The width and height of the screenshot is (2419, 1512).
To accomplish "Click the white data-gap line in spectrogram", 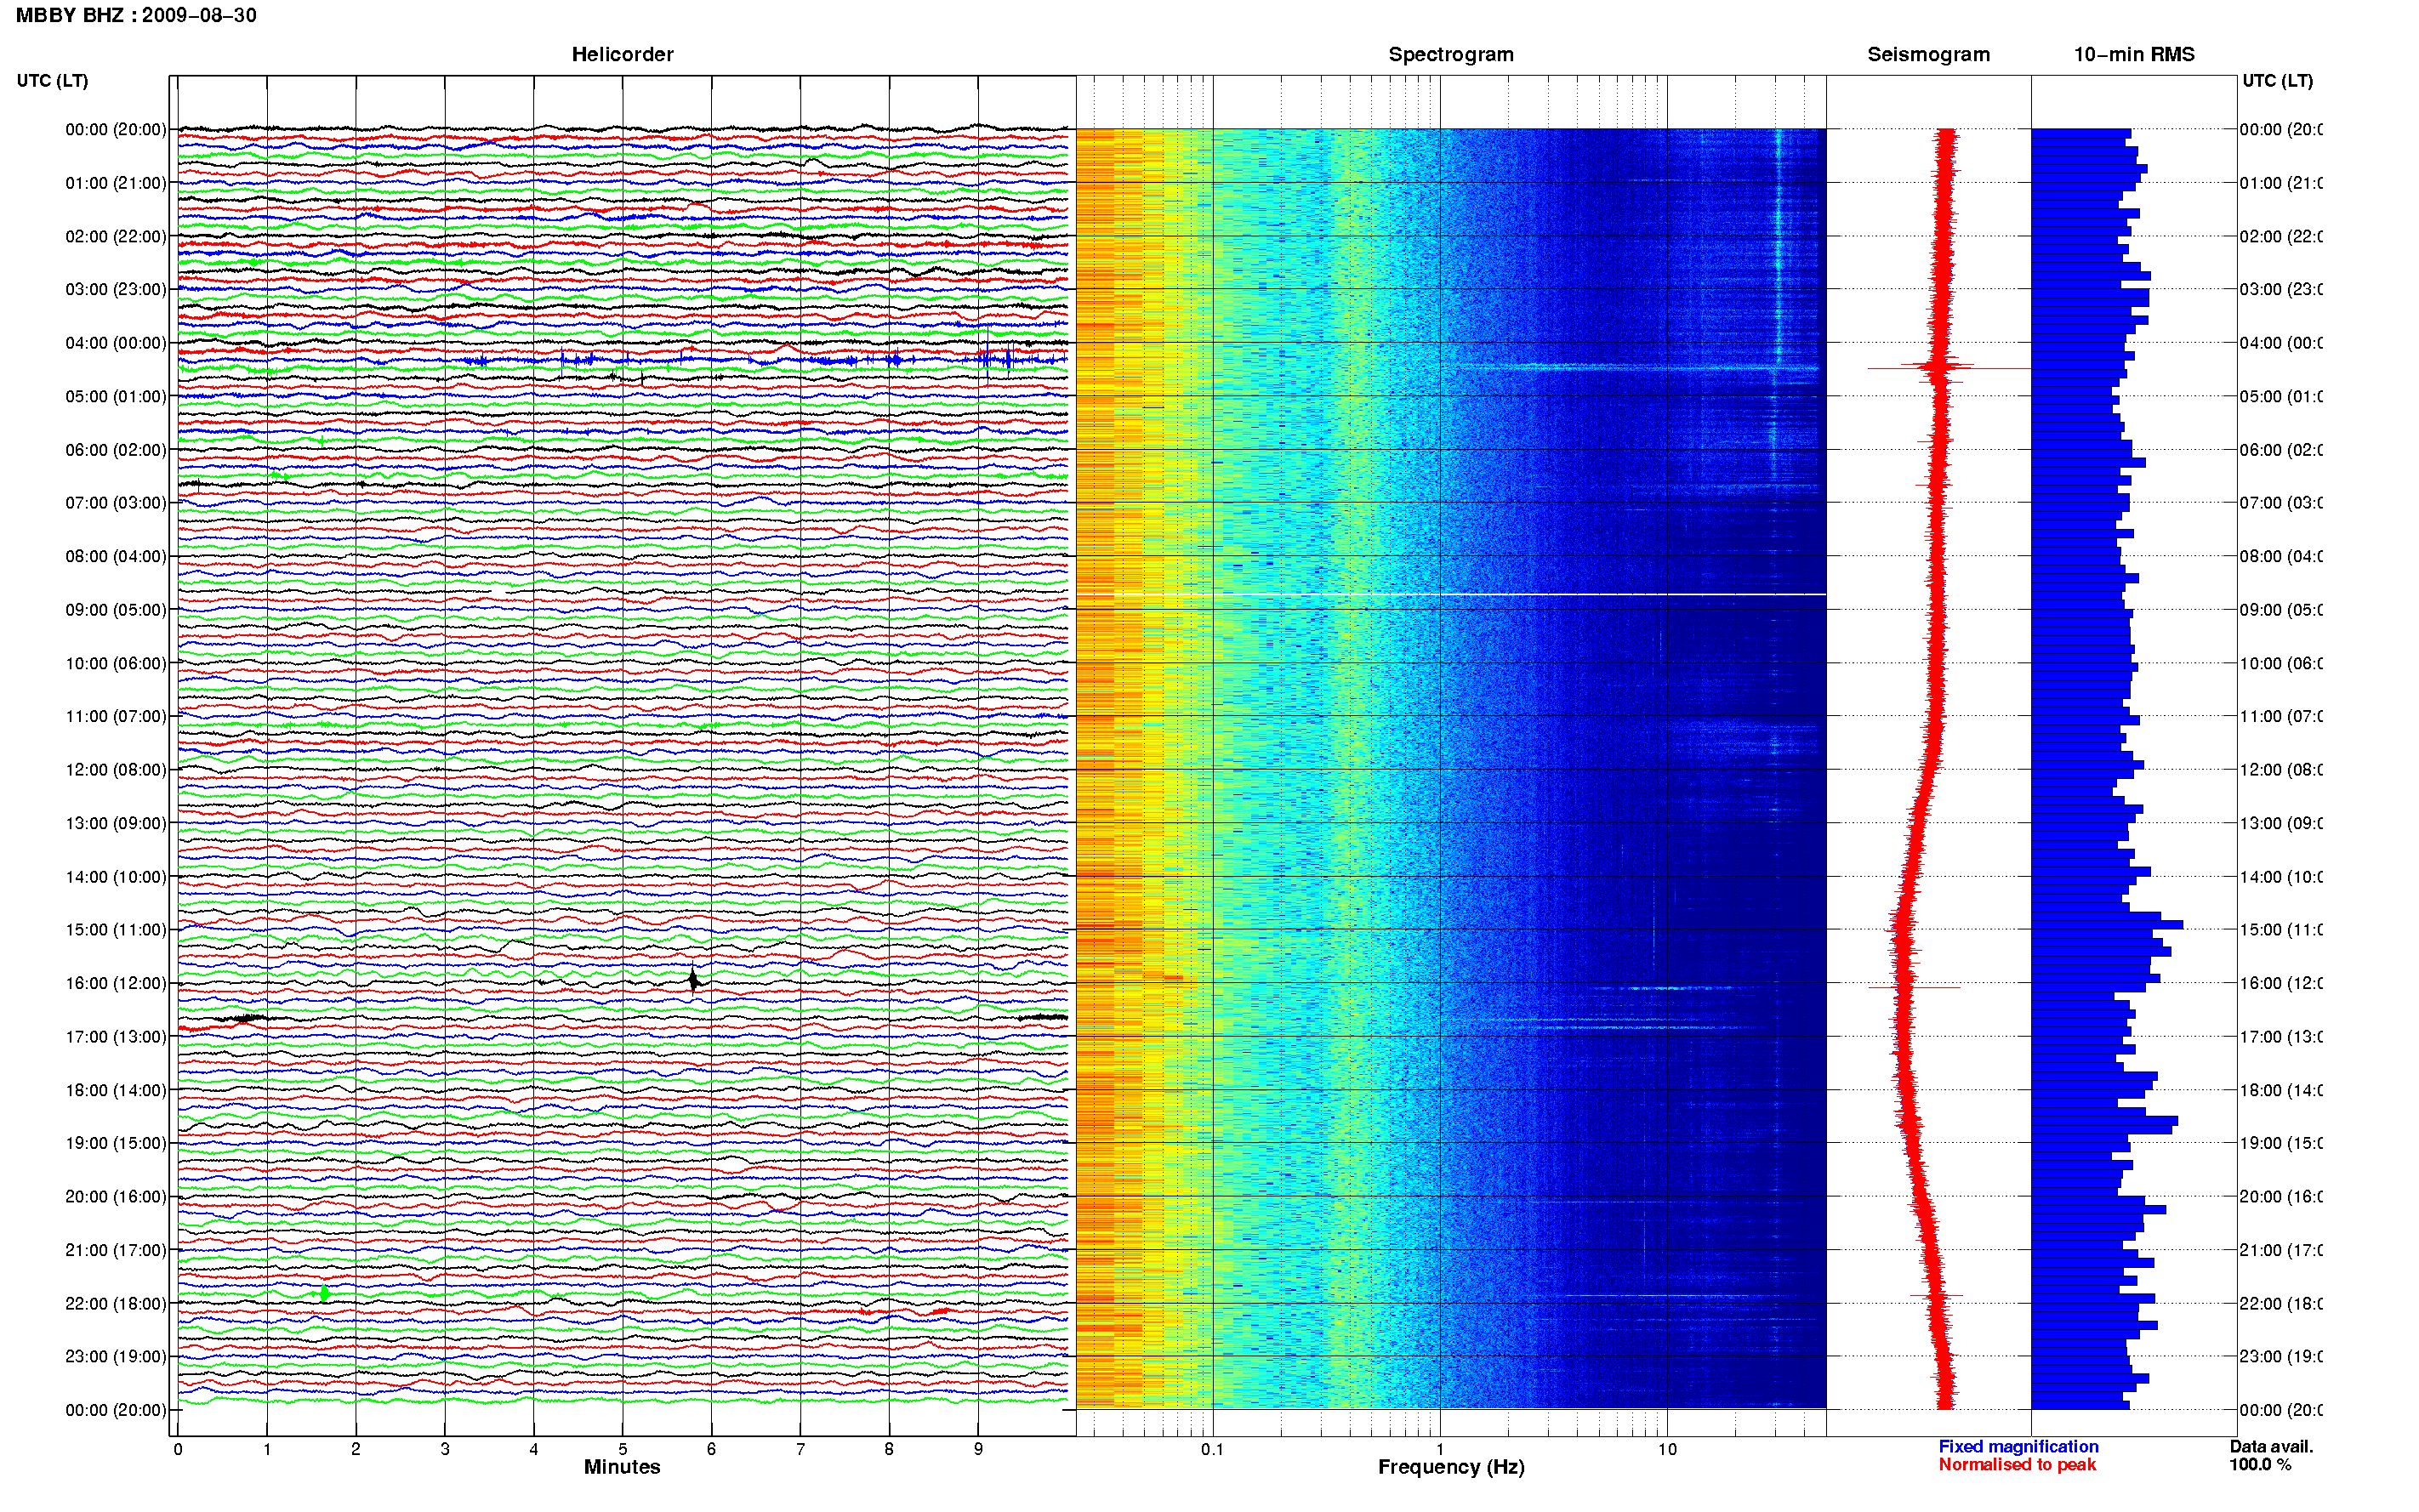I will coord(1451,595).
